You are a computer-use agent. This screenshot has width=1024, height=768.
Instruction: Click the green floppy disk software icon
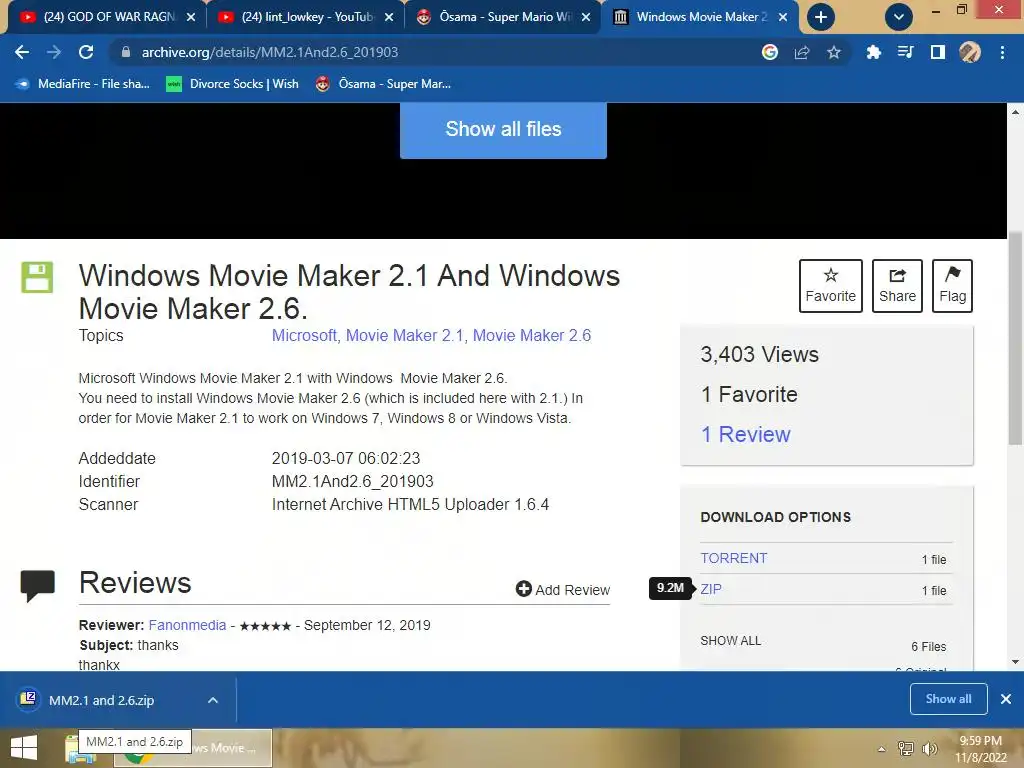pyautogui.click(x=37, y=278)
